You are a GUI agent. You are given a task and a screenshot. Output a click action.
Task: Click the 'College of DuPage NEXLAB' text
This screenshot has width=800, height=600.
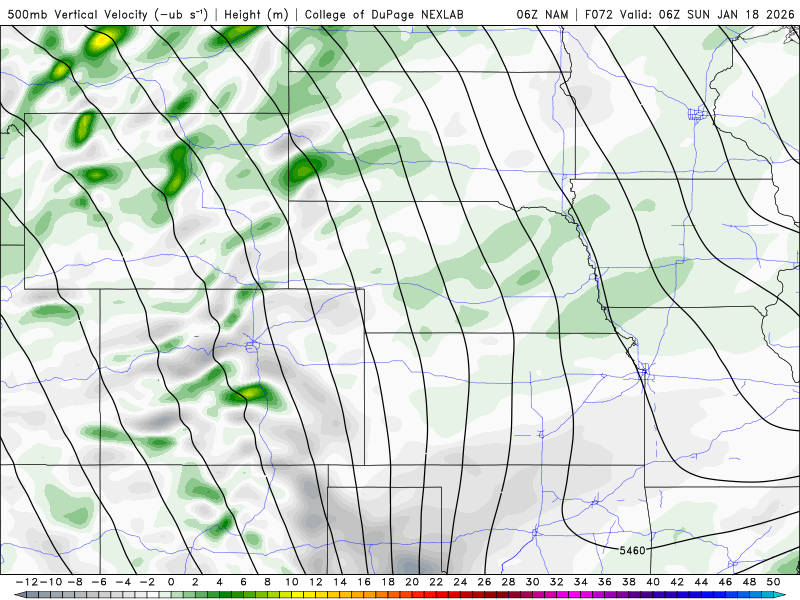click(x=384, y=15)
